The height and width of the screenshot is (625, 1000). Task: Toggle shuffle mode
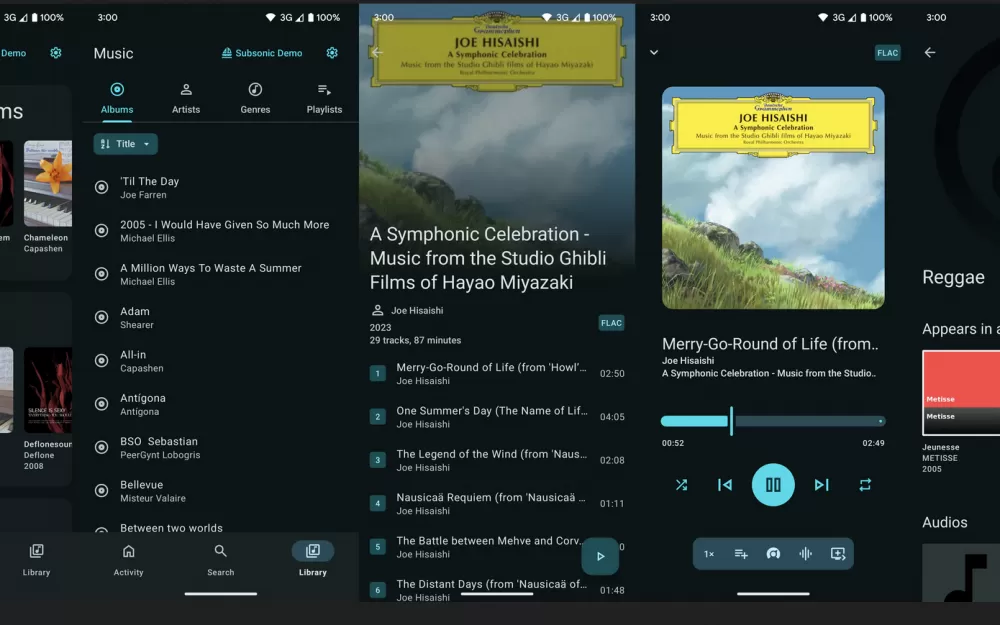point(681,485)
